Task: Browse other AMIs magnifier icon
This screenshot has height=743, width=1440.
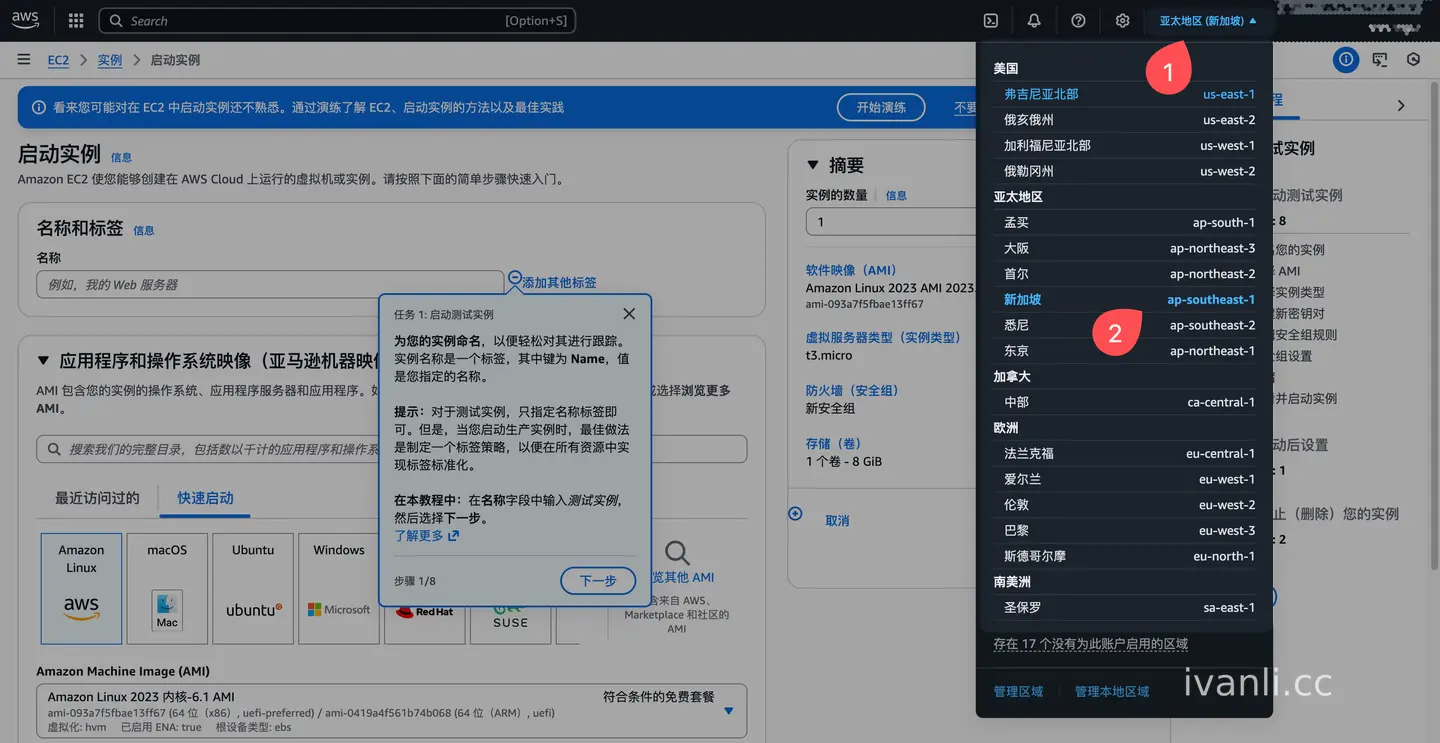Action: [677, 553]
